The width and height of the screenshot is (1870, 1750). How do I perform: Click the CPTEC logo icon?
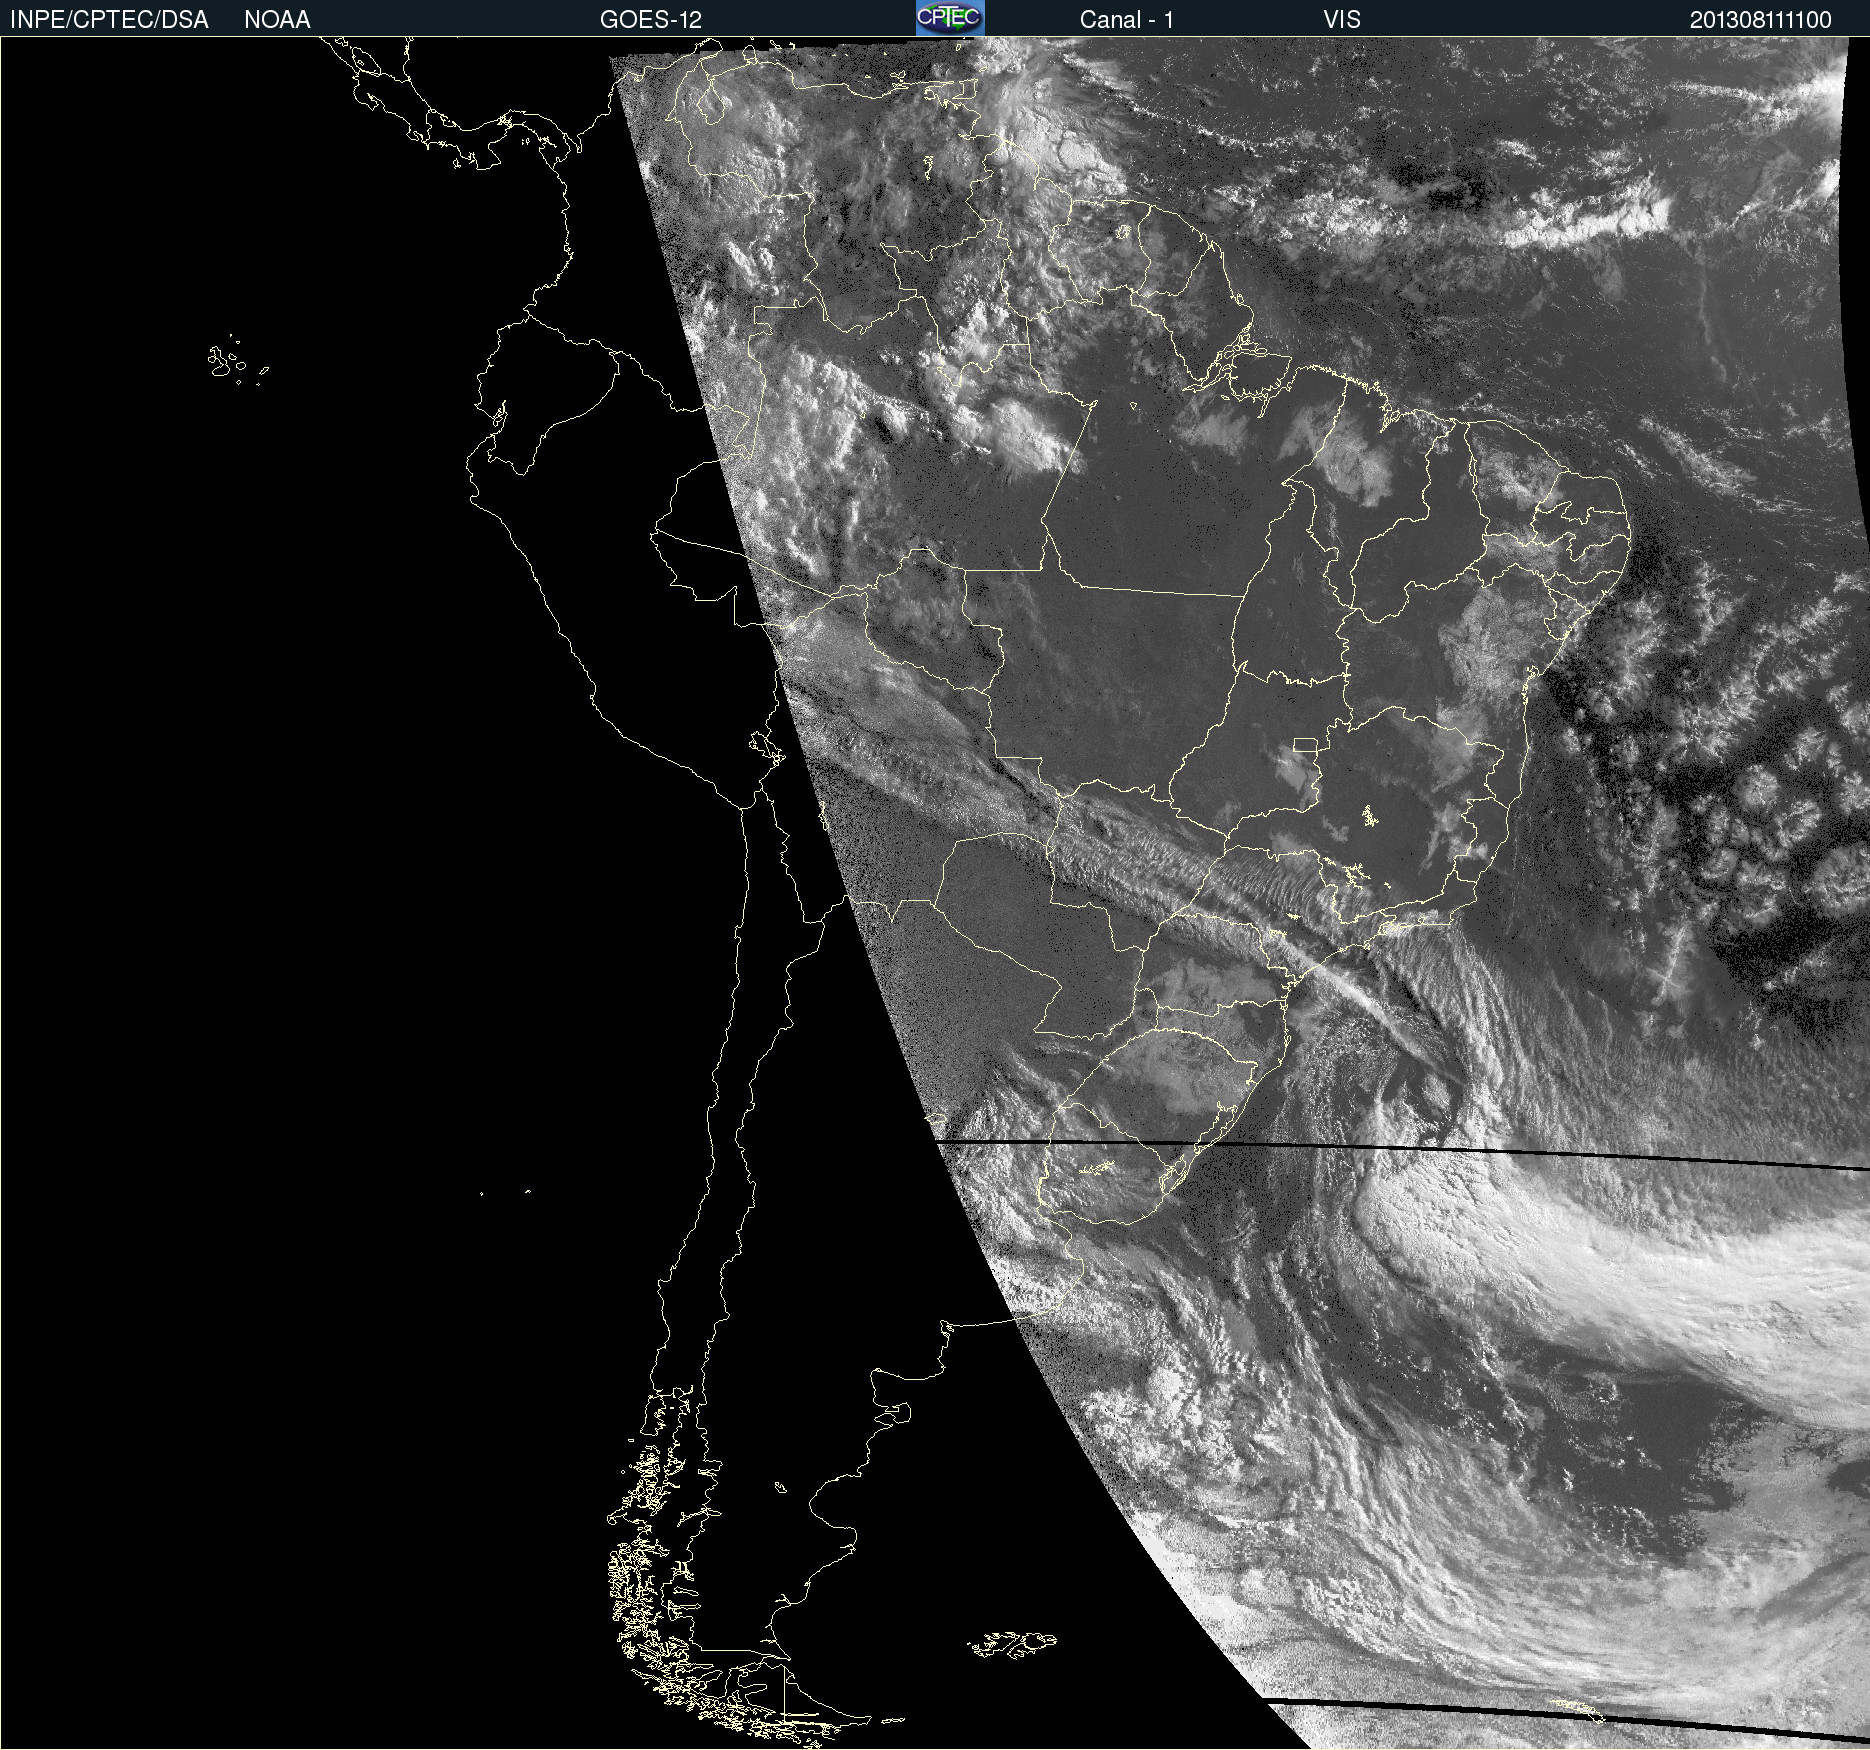pos(950,18)
